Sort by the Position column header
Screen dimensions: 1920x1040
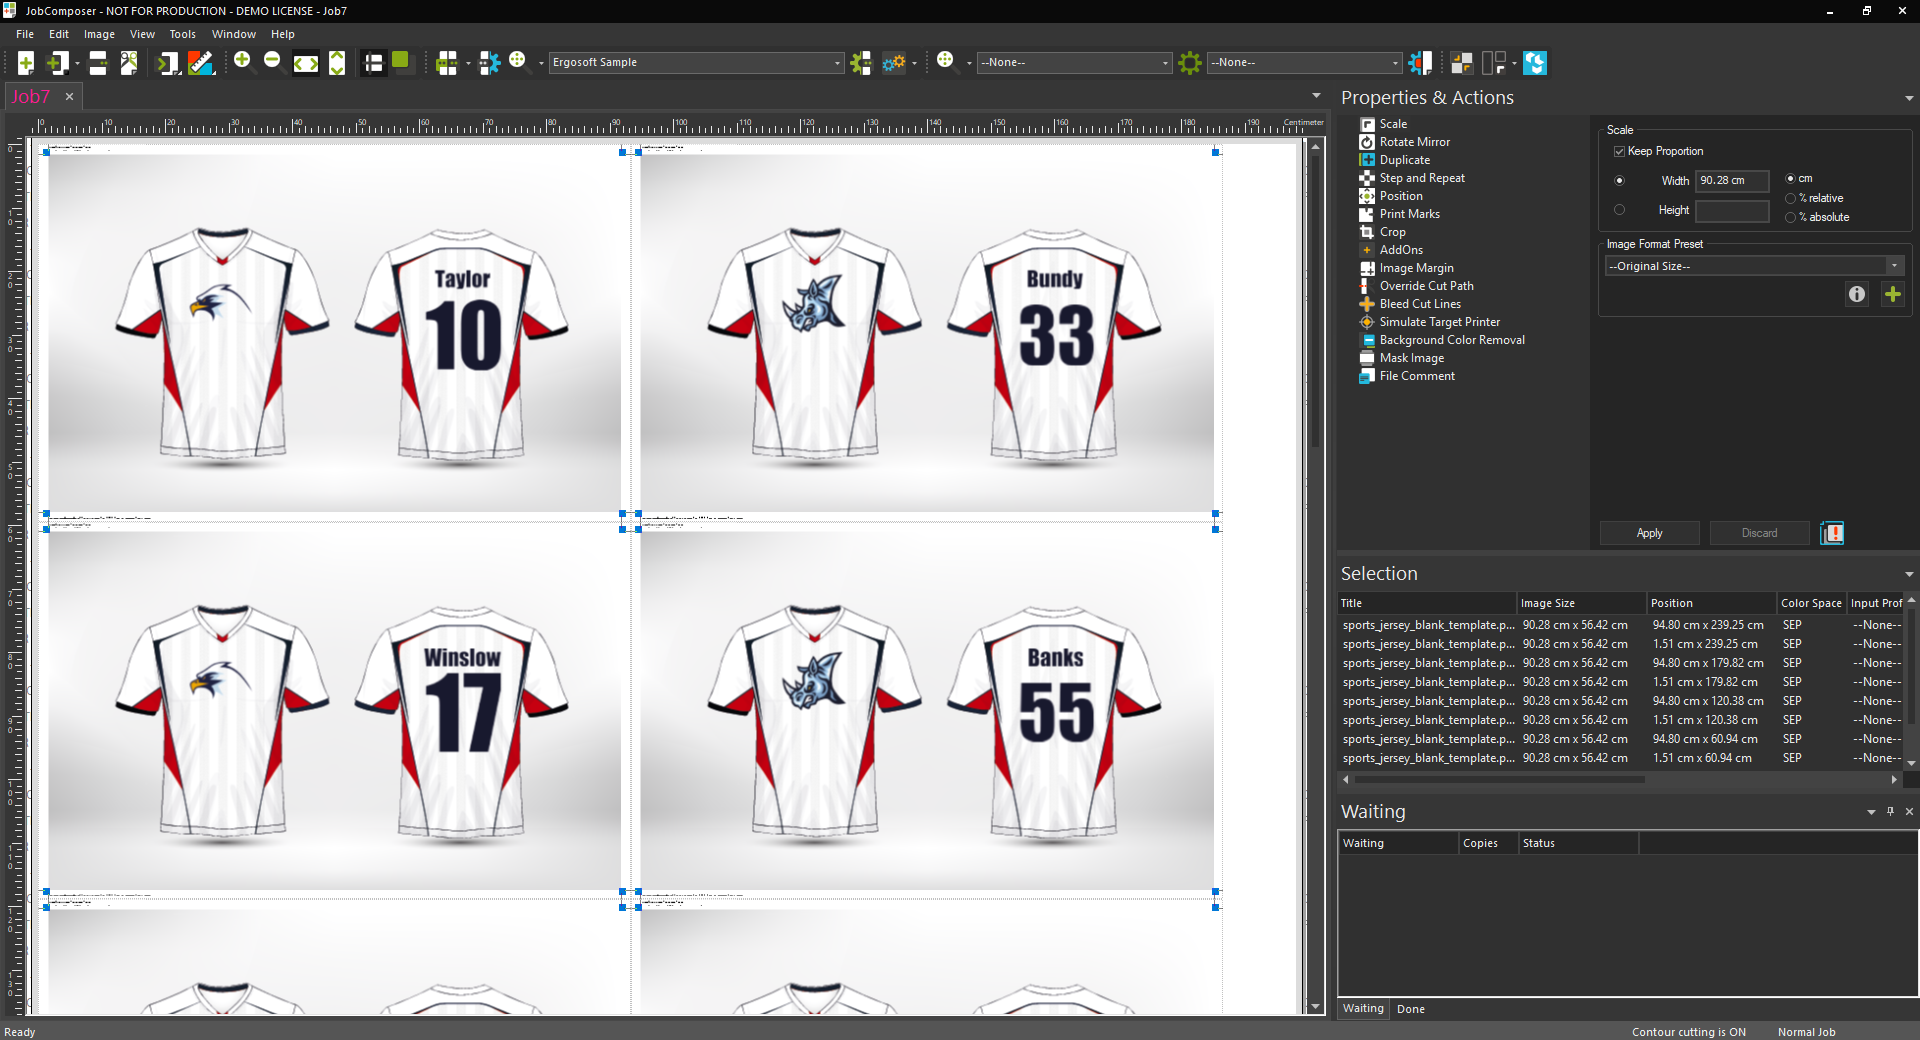tap(1711, 603)
